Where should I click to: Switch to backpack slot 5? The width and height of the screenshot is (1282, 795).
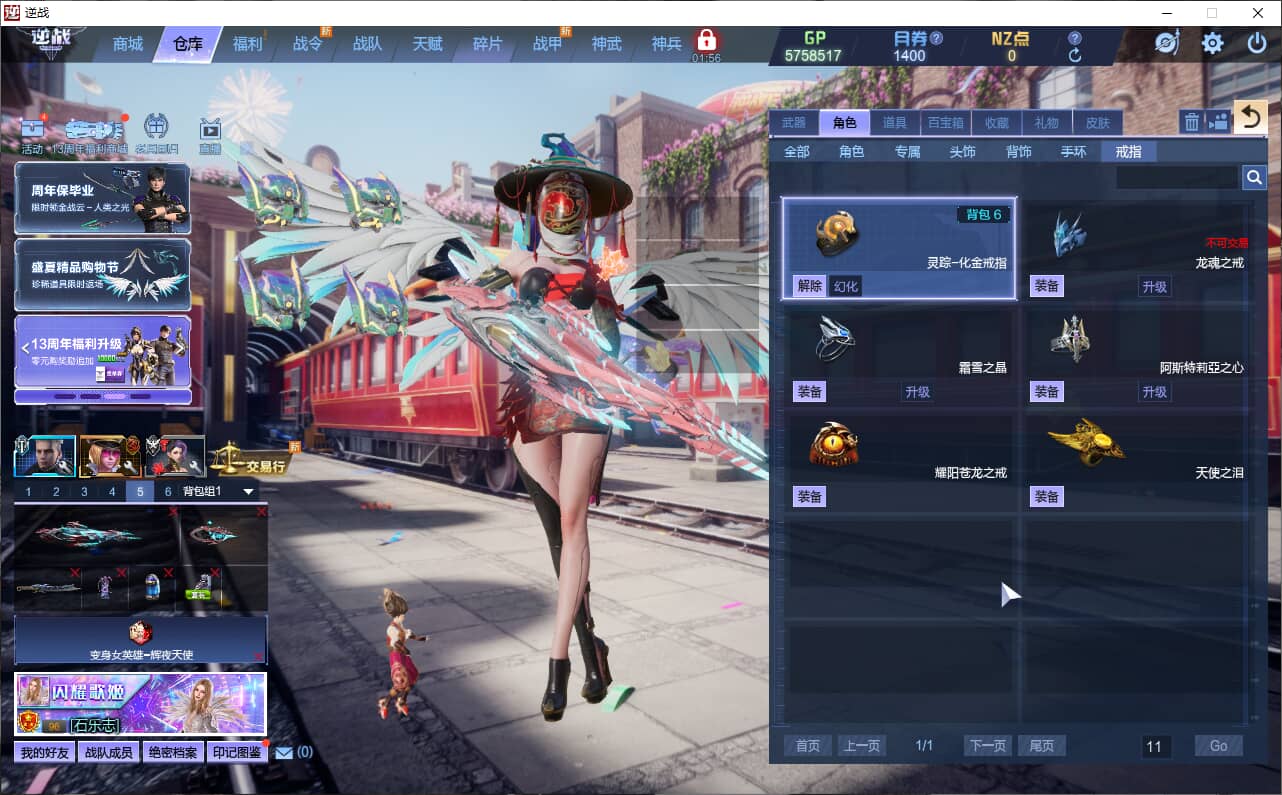coord(140,492)
